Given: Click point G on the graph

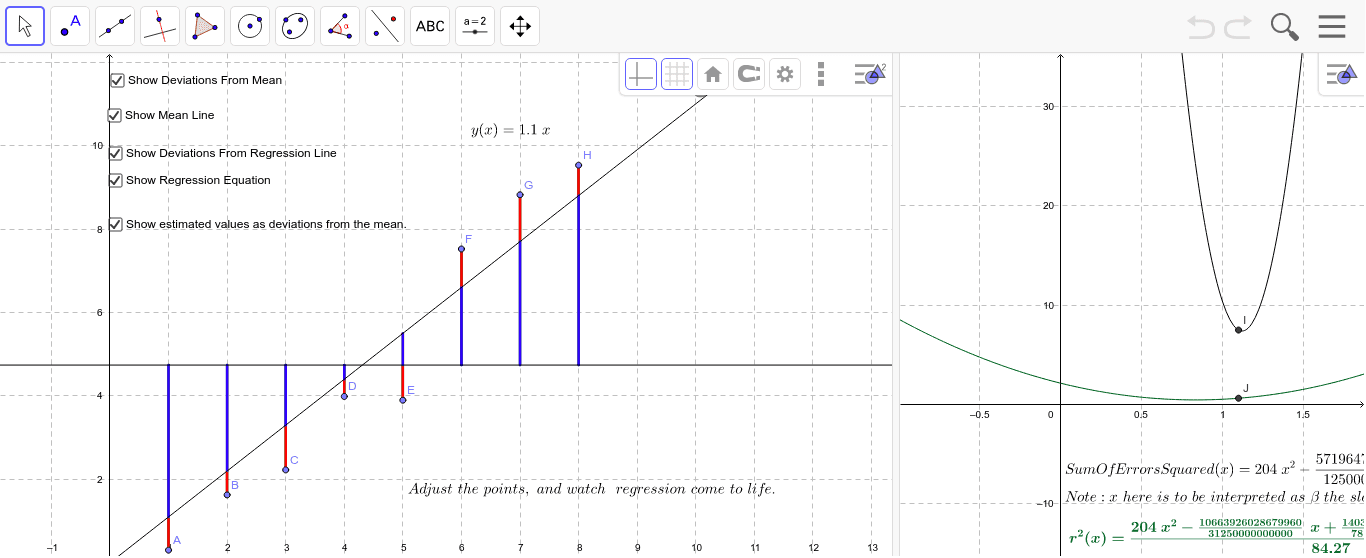Looking at the screenshot, I should (x=520, y=195).
